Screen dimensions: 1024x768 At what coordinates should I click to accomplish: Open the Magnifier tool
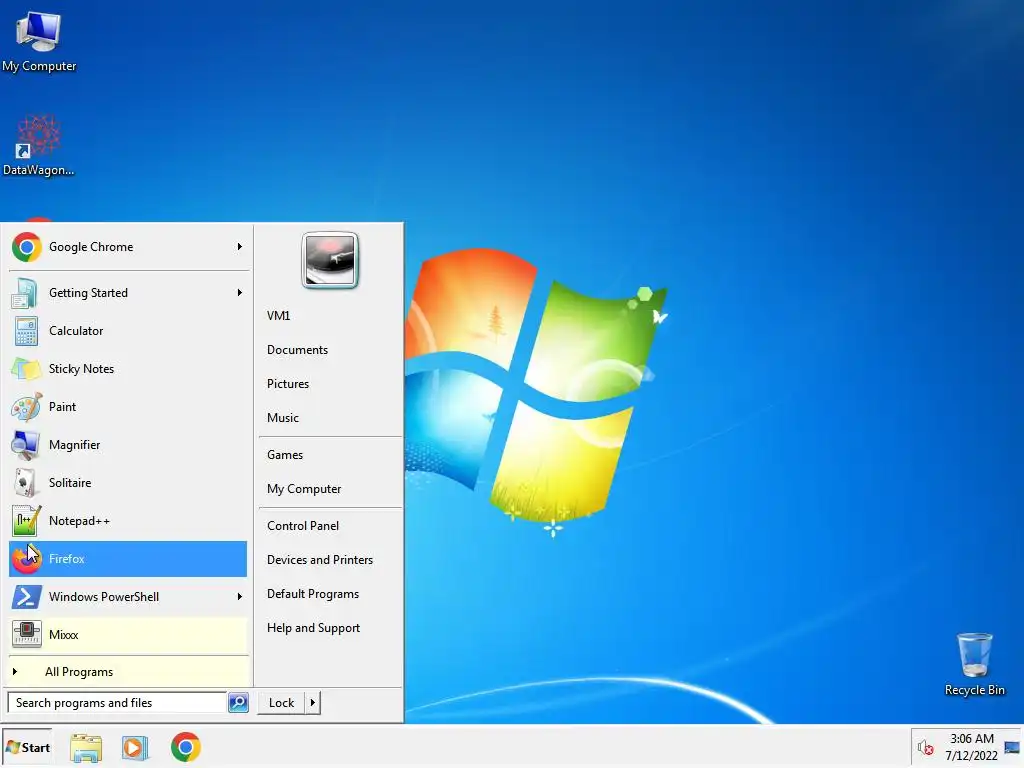(127, 445)
